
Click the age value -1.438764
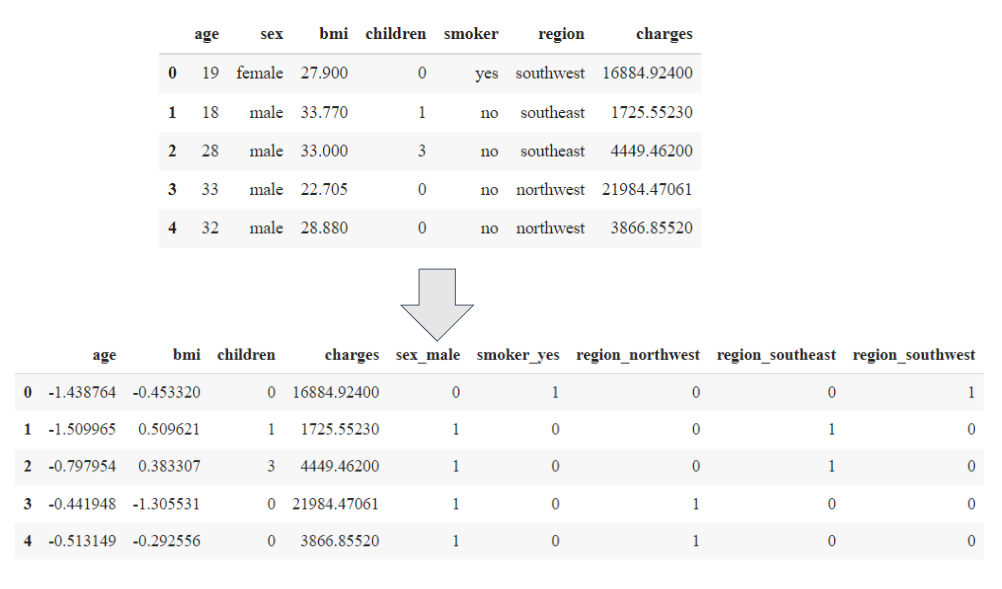(82, 392)
